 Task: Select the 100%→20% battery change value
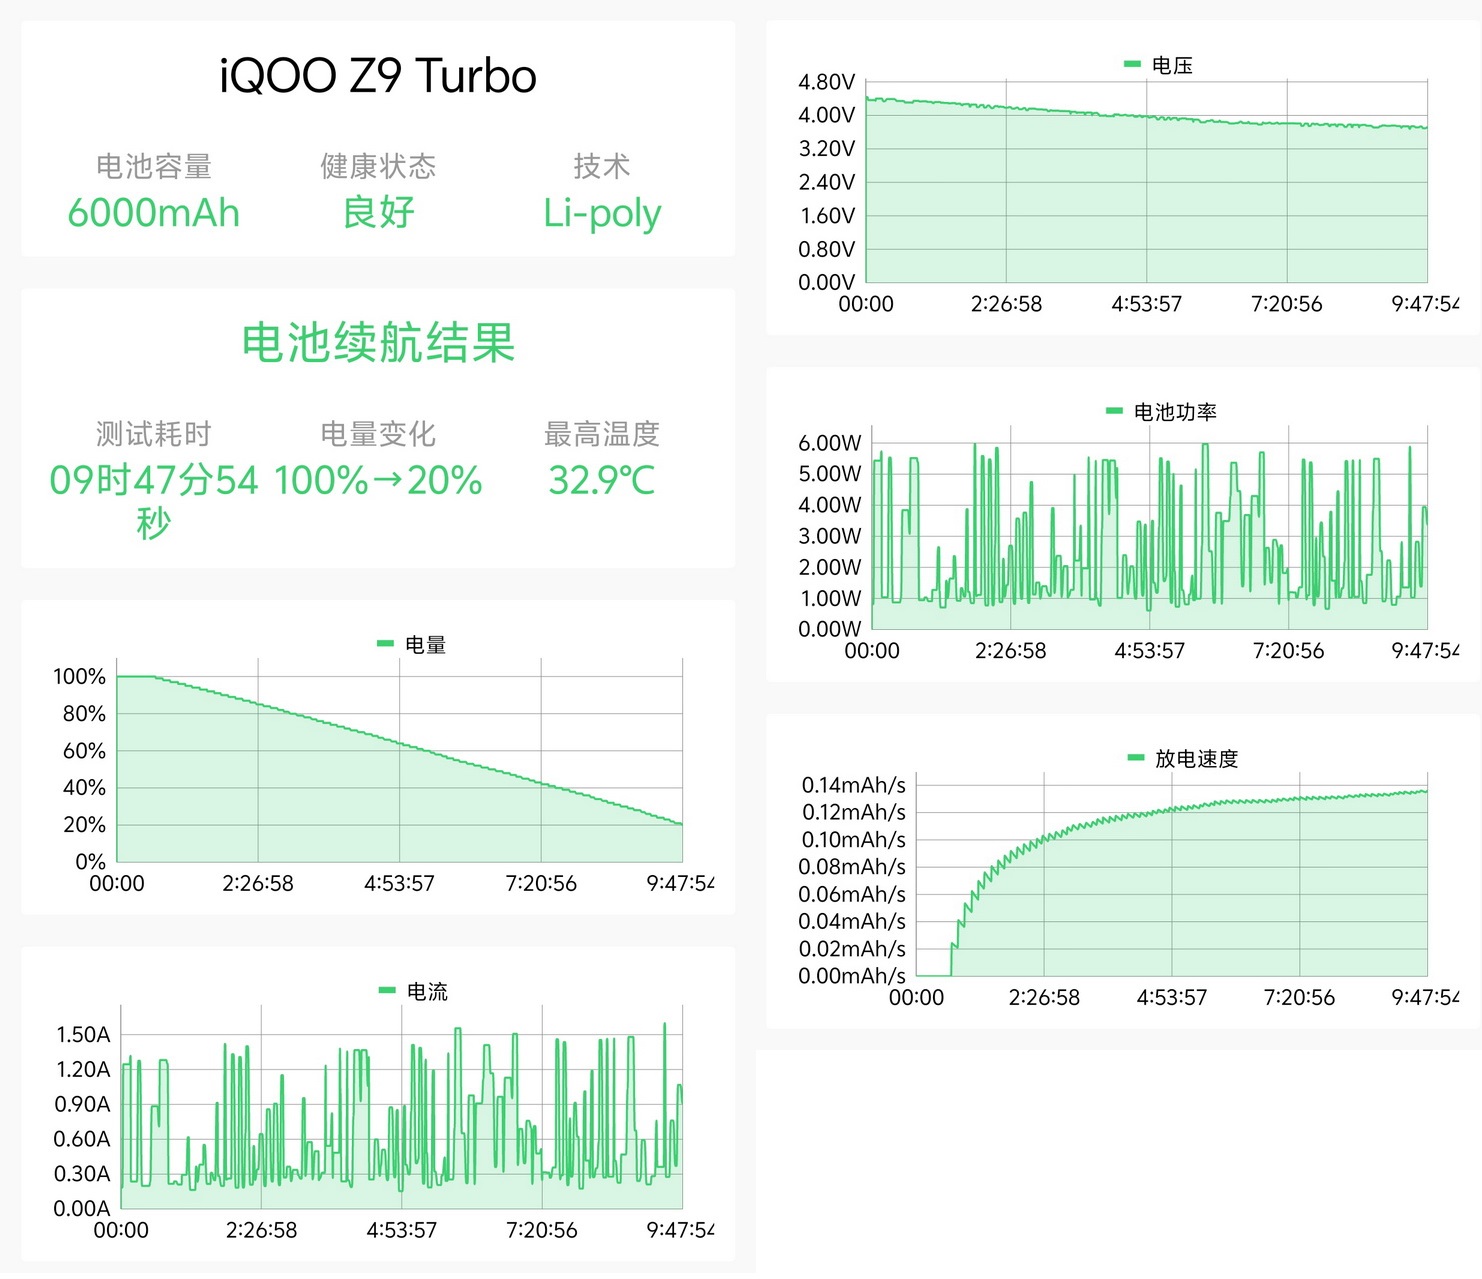click(378, 481)
